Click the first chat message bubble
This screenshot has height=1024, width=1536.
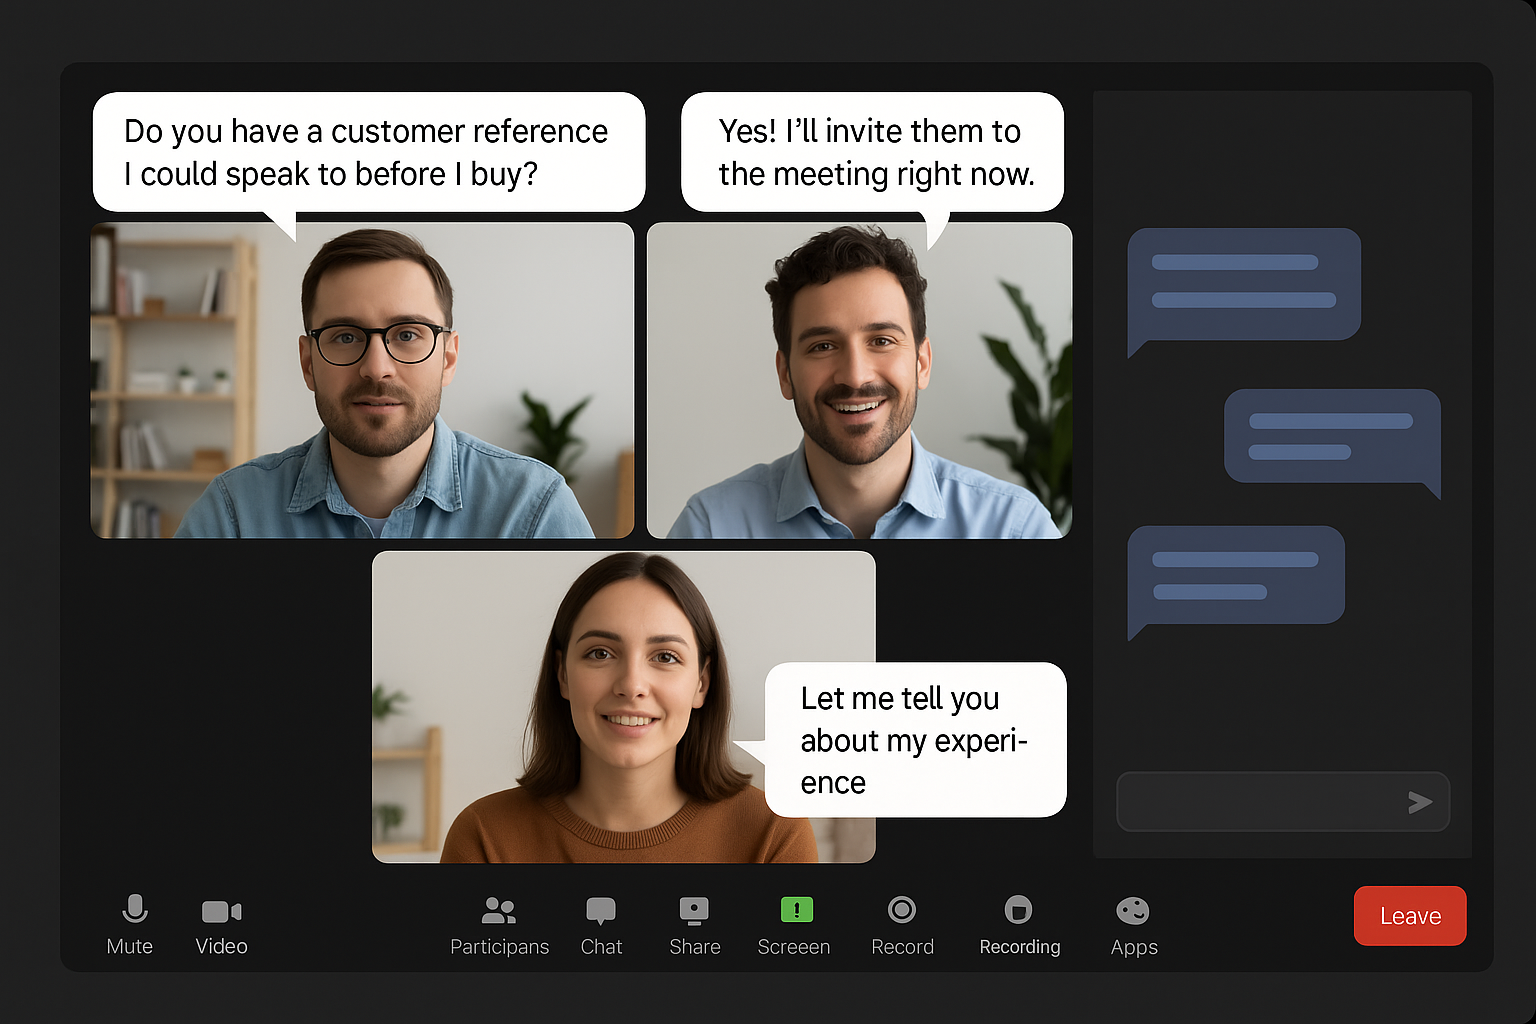click(1244, 283)
